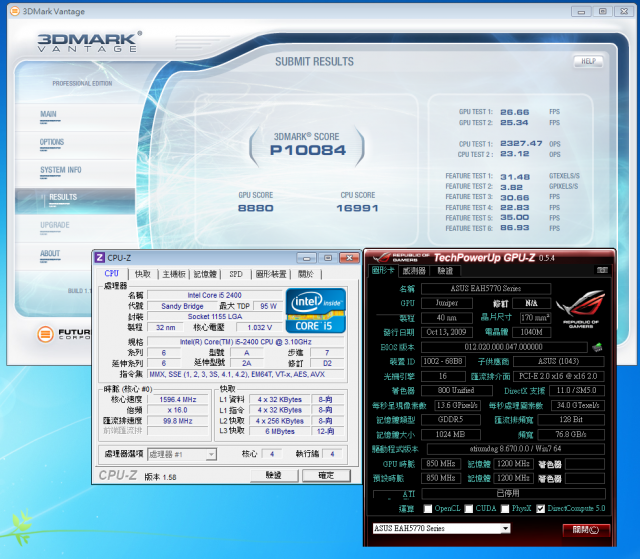Click the BIOS save chip icon in GPU-Z

(x=598, y=348)
